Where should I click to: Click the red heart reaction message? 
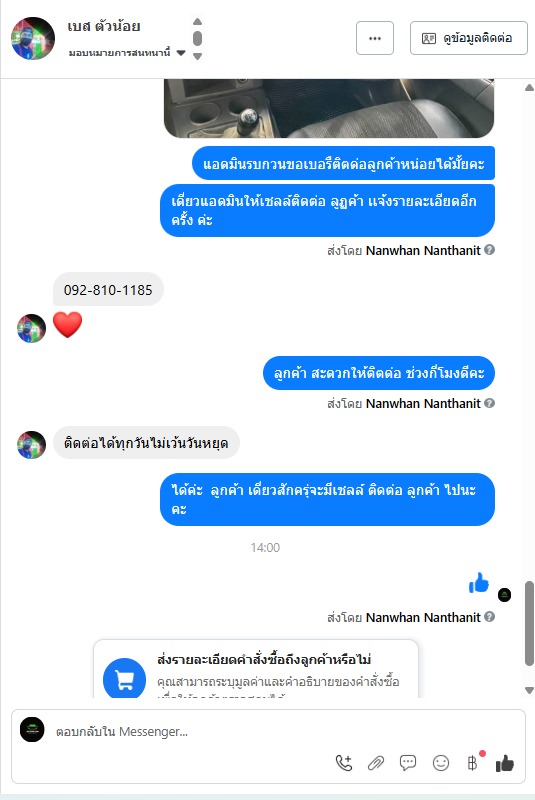tap(67, 325)
